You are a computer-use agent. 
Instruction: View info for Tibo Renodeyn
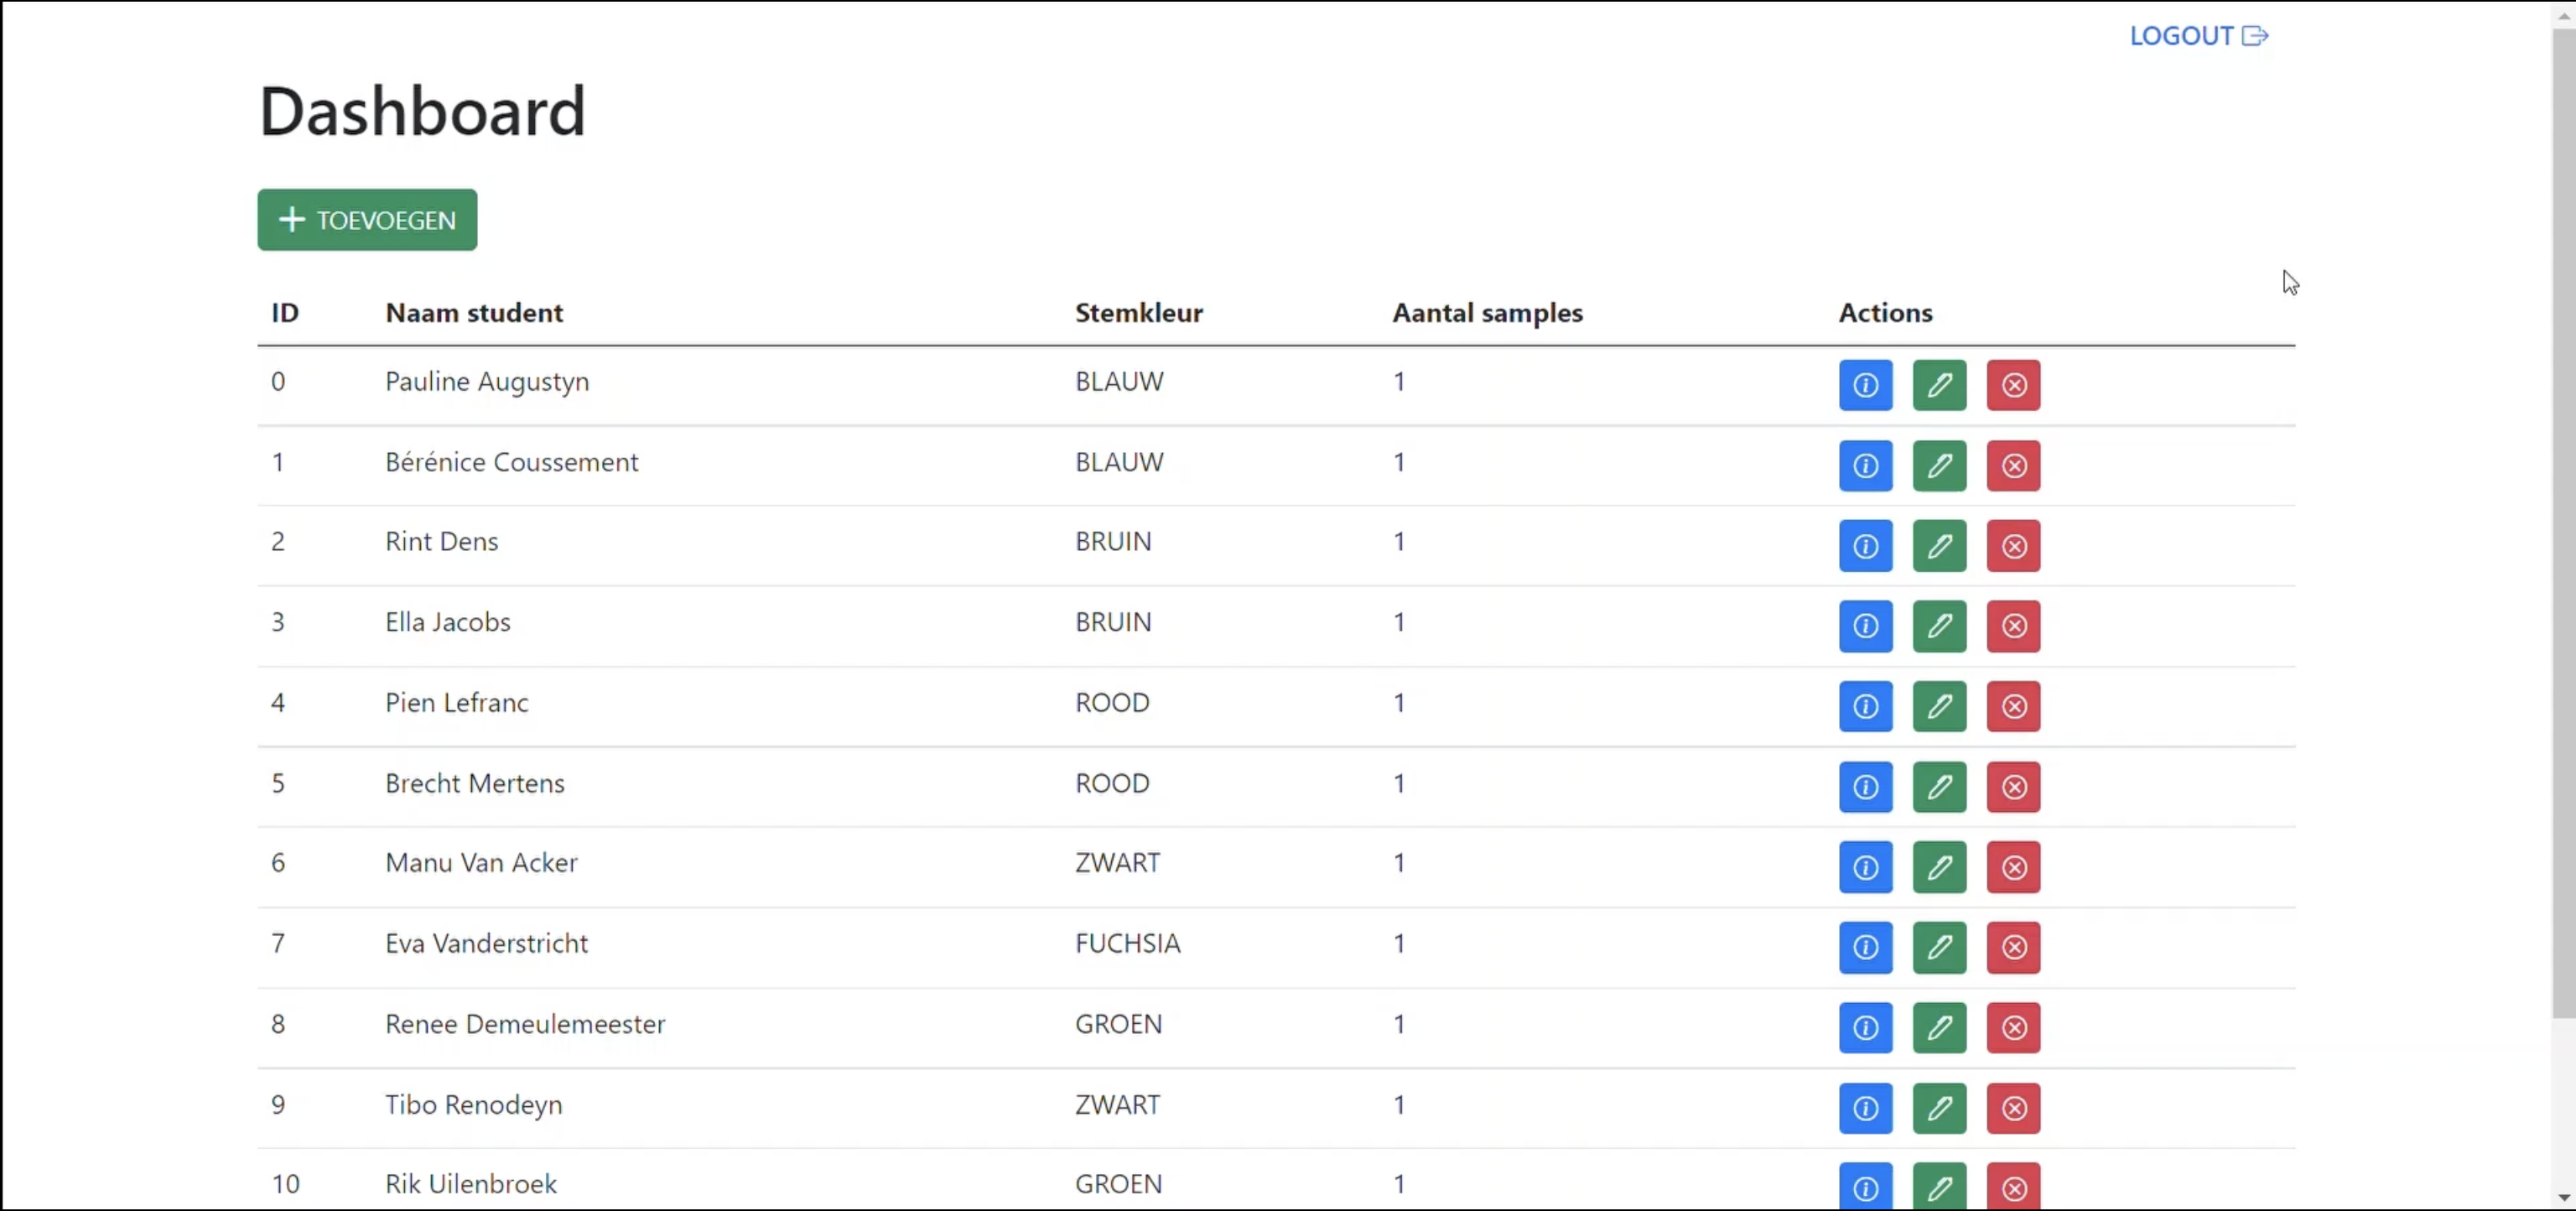click(1865, 1108)
